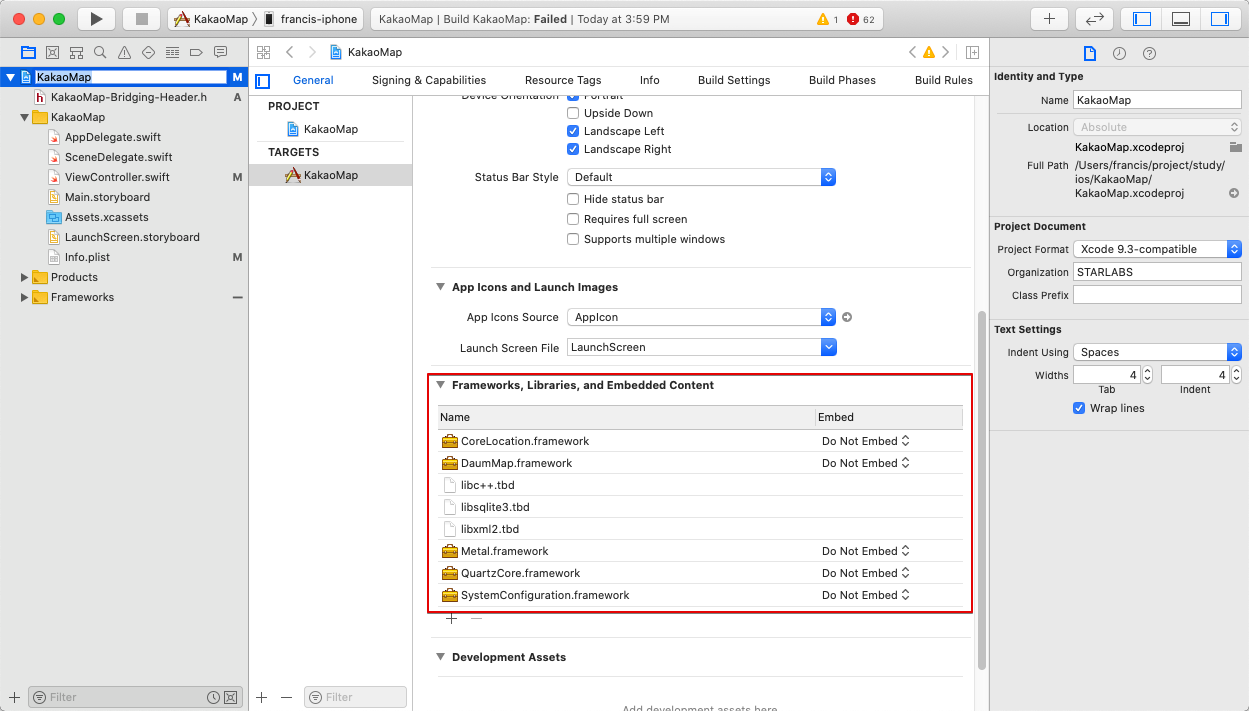Jump to previous issue chevron
Screen dimensions: 1249x711
tap(912, 52)
